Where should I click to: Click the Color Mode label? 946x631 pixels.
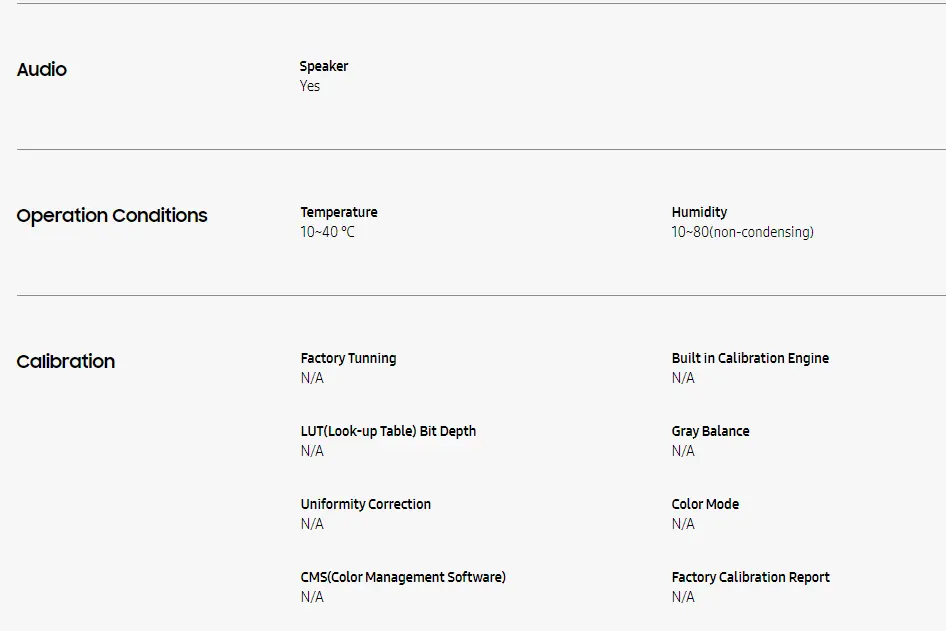tap(705, 504)
